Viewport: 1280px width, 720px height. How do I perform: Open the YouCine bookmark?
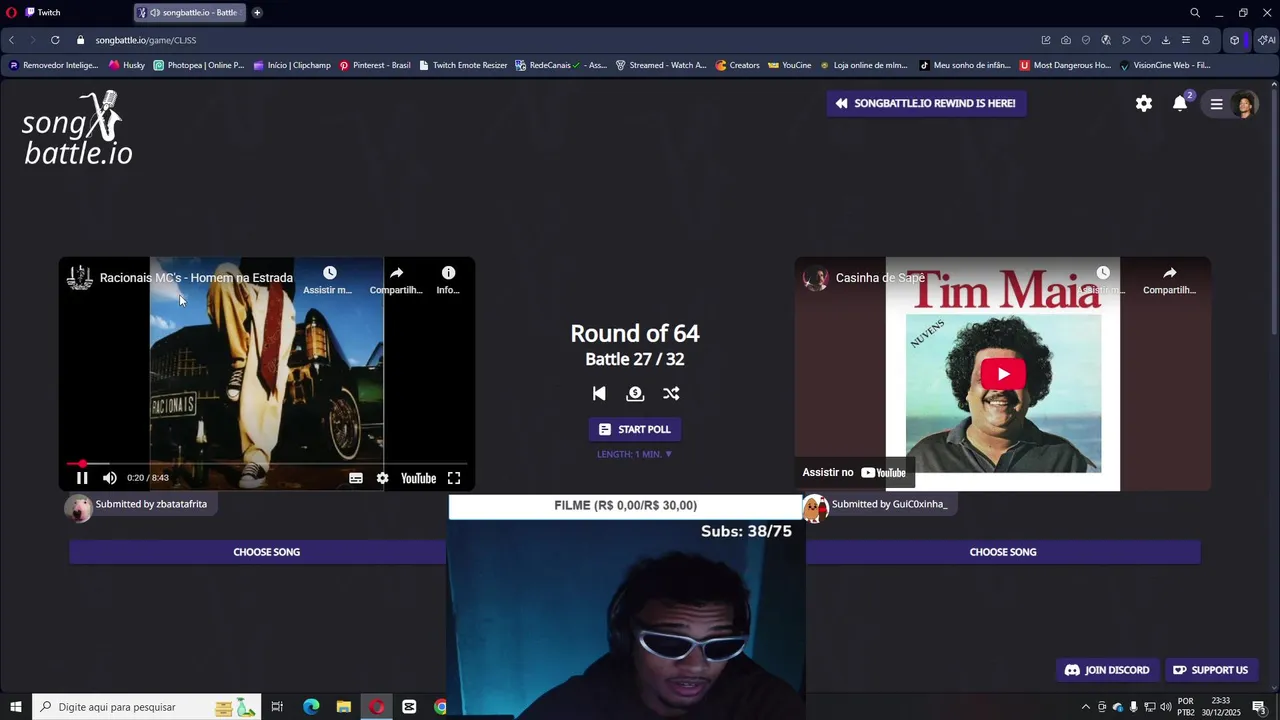pyautogui.click(x=789, y=65)
